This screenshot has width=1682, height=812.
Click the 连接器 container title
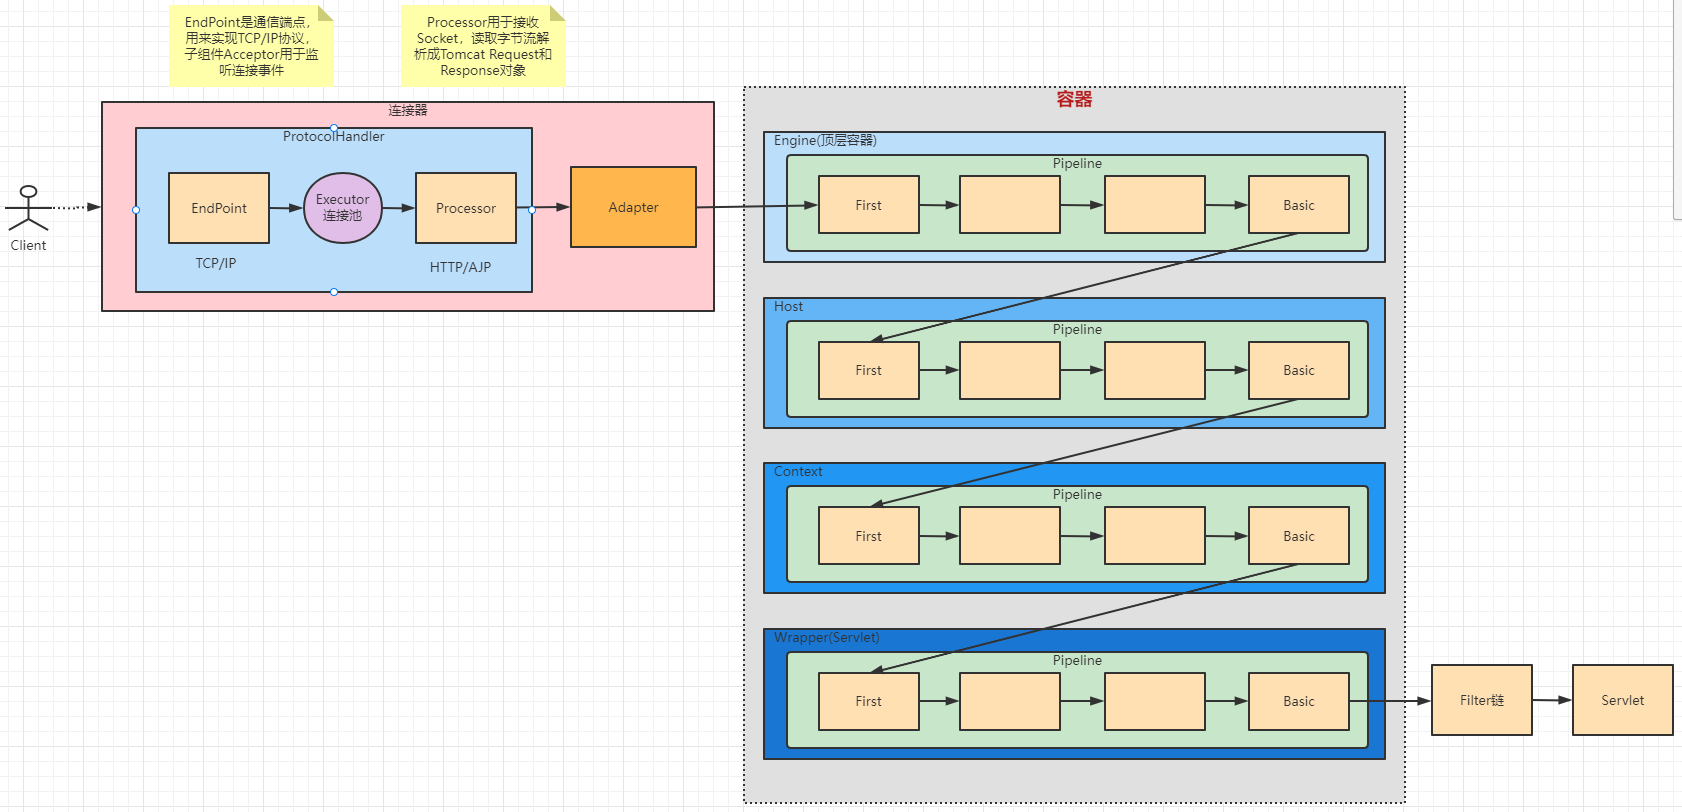coord(408,110)
